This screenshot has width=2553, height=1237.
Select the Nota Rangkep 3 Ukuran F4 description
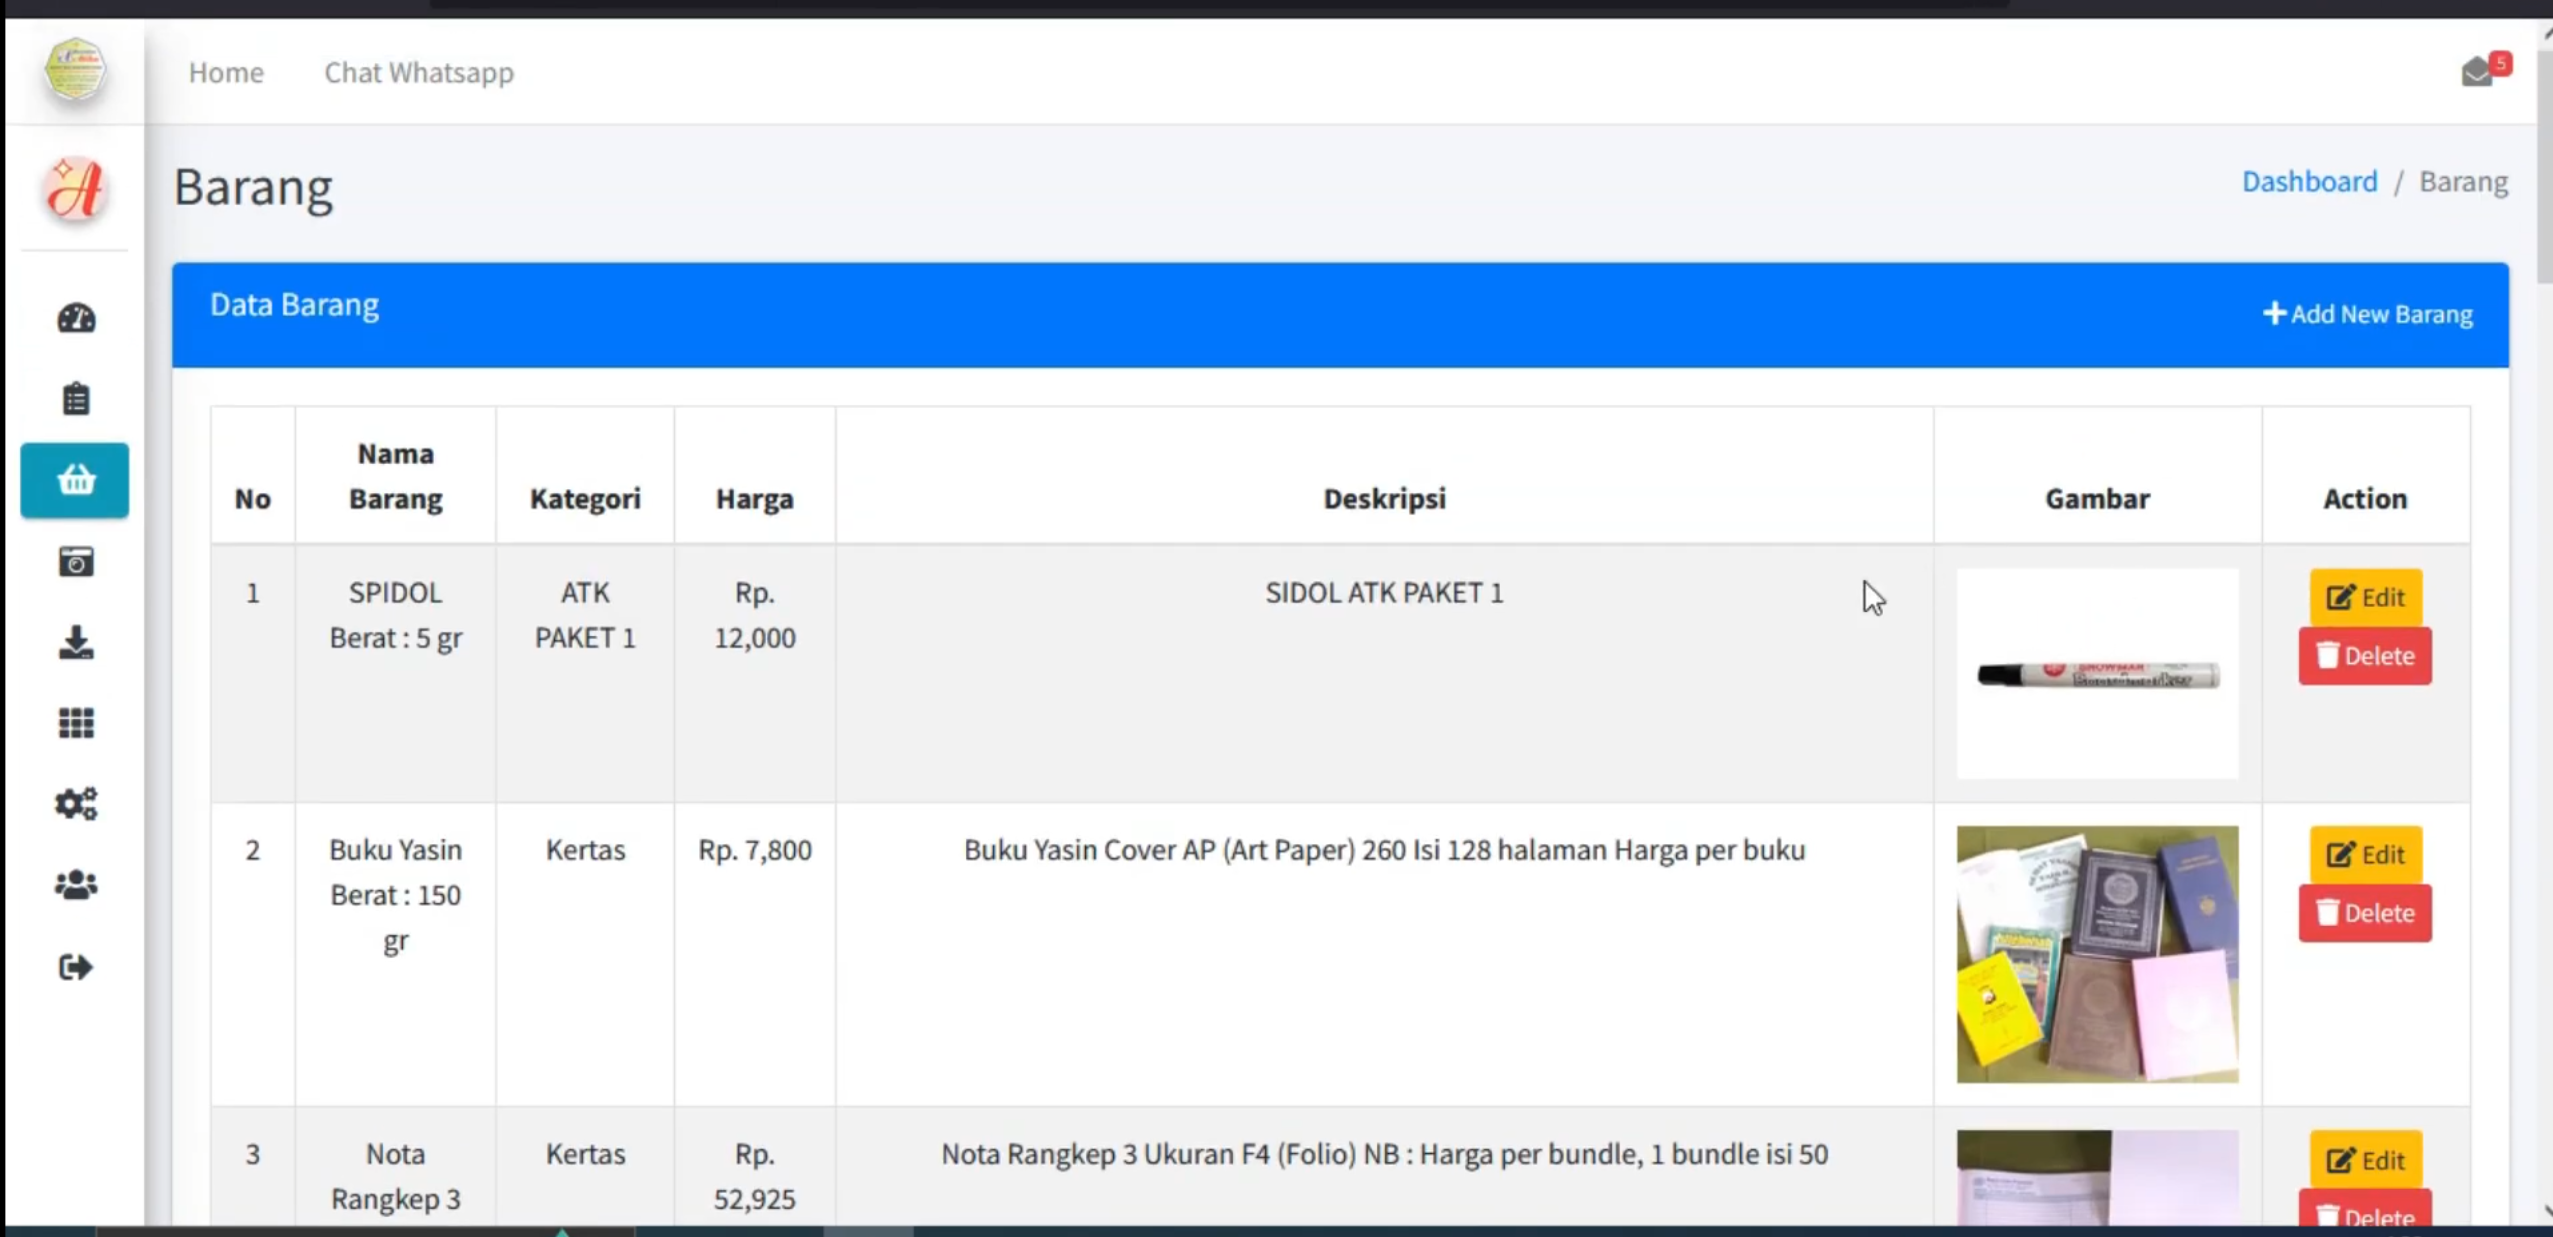[x=1384, y=1154]
